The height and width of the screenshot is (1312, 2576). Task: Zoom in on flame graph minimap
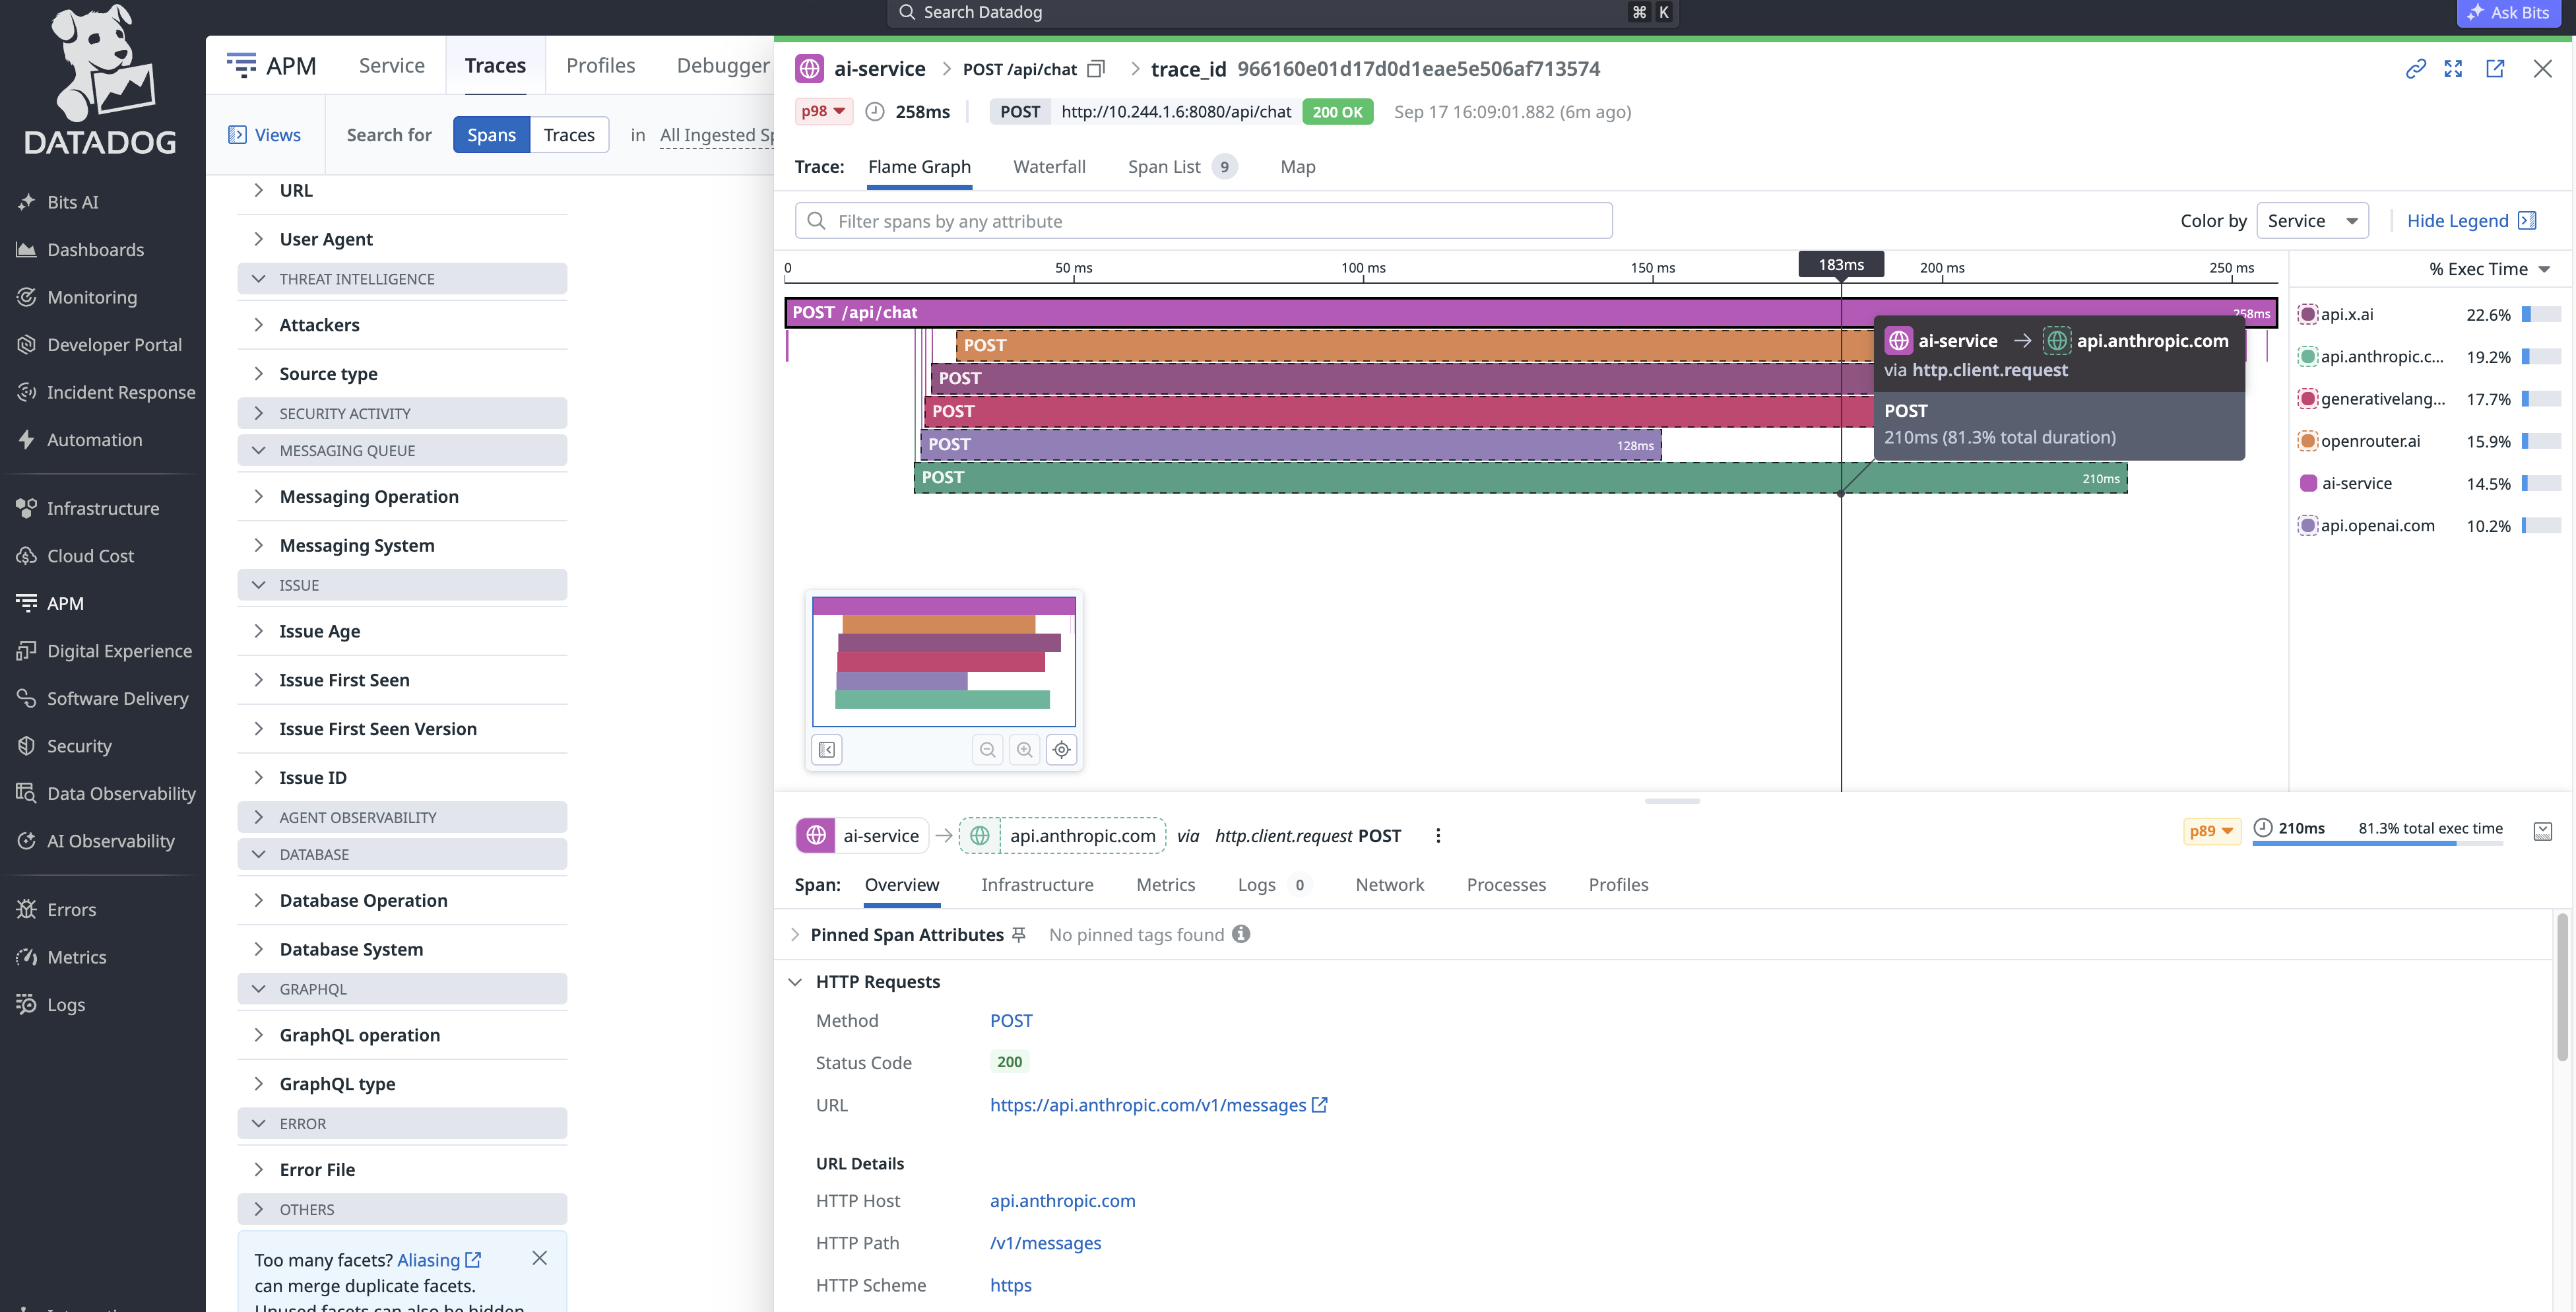(1024, 749)
